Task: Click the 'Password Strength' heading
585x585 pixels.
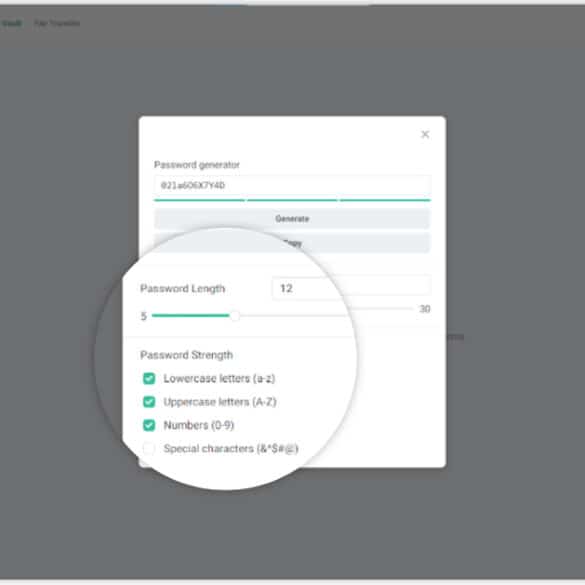Action: pos(187,355)
